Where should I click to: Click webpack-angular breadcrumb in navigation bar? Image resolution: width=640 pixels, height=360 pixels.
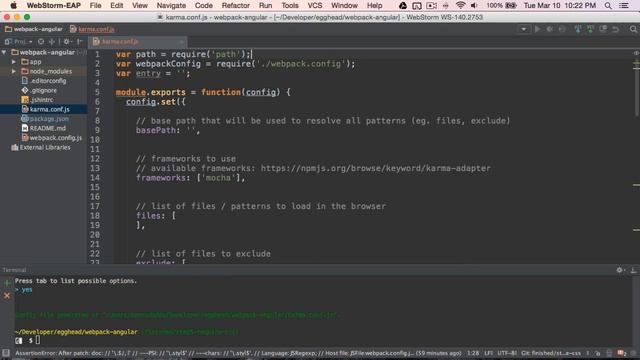click(x=33, y=29)
